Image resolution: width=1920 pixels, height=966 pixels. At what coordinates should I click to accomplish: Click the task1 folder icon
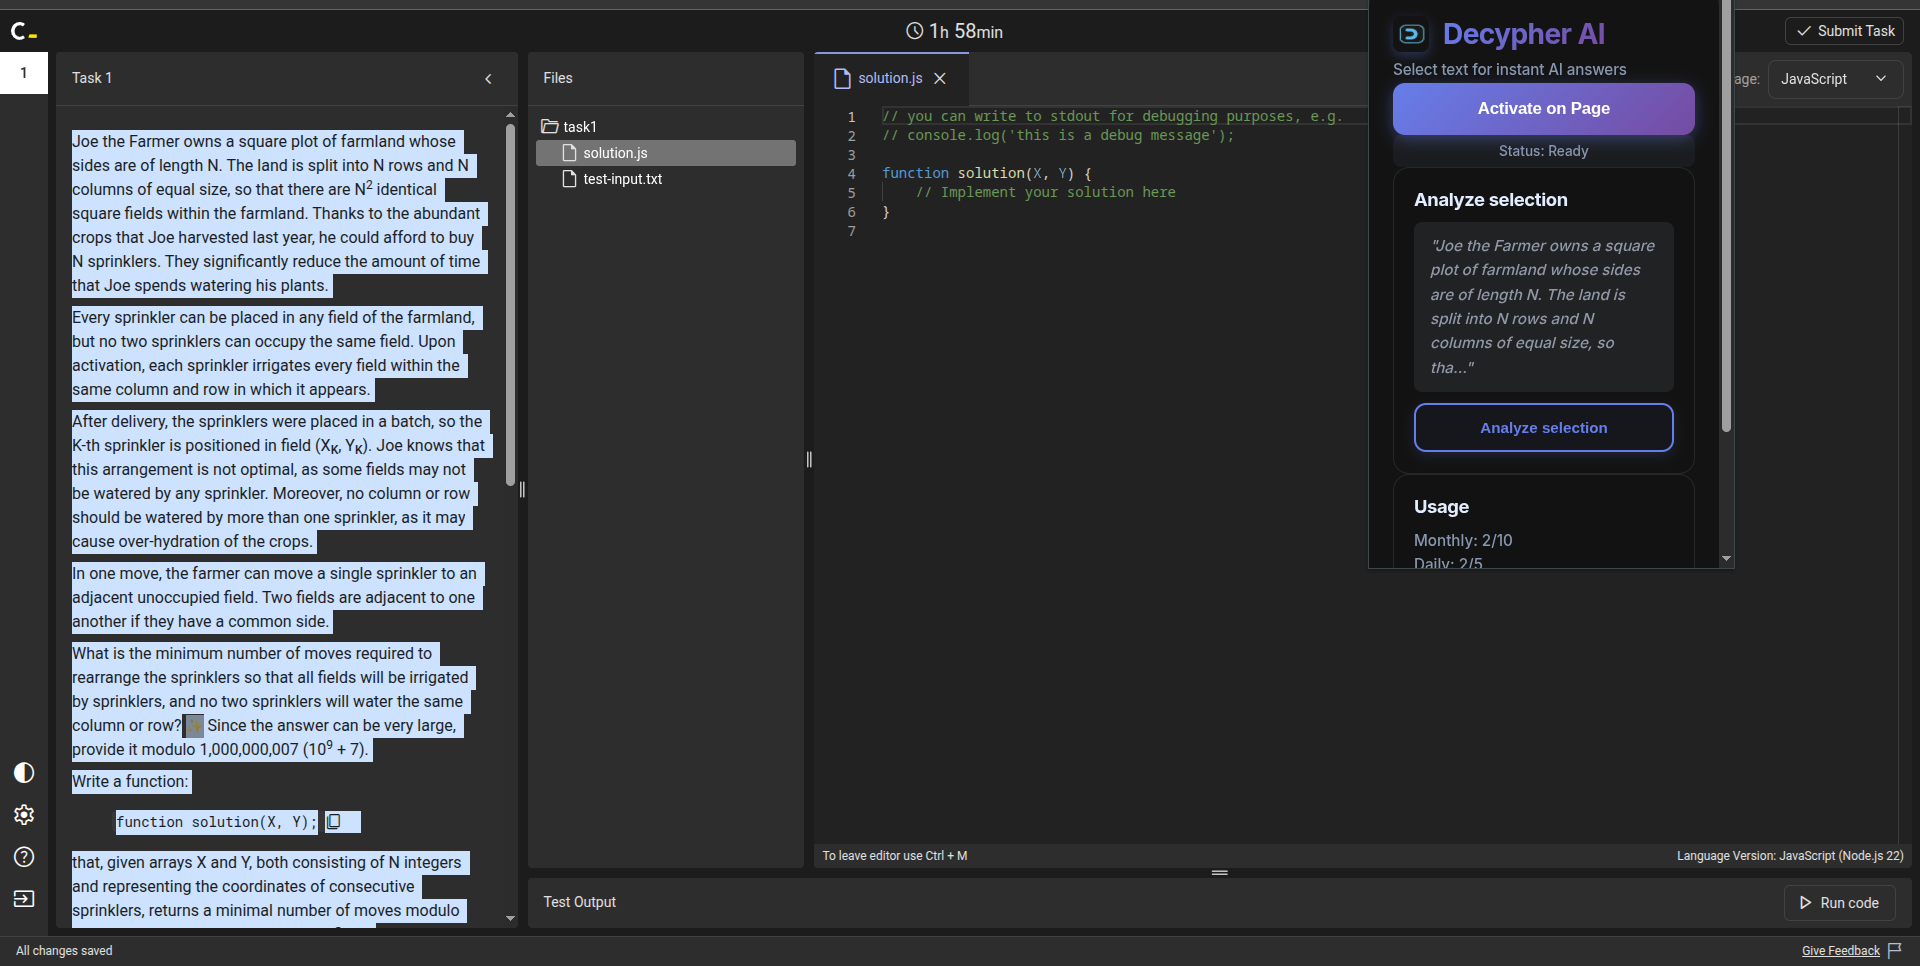(549, 127)
